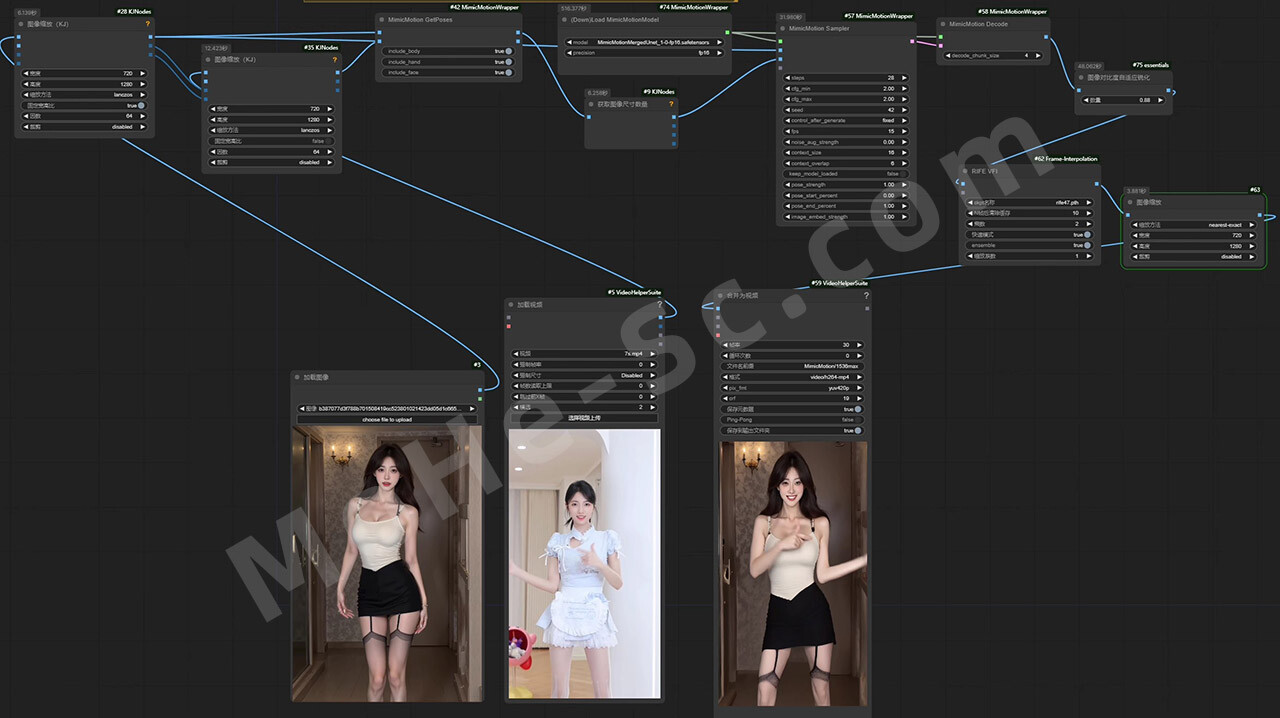1280x718 pixels.
Task: Click the '#57 MimicMotionWrapper' badge
Action: pyautogui.click(x=879, y=16)
